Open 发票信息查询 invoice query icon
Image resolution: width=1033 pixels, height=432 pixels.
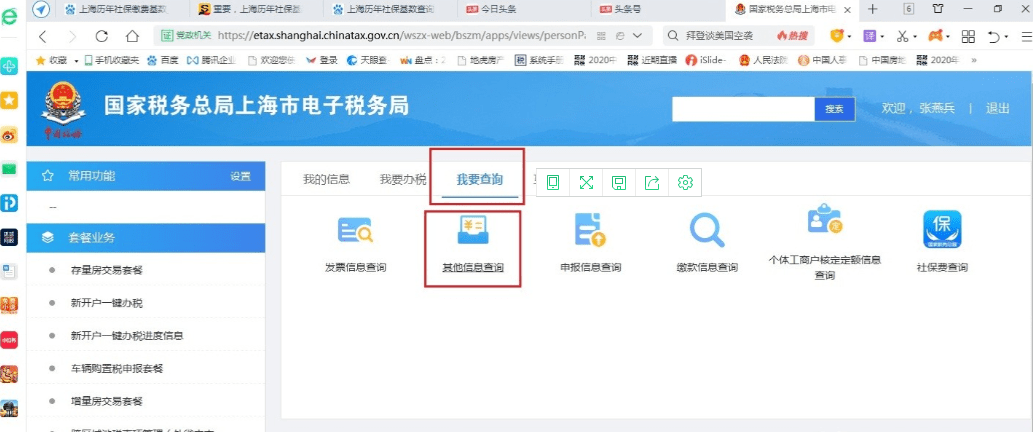point(355,232)
